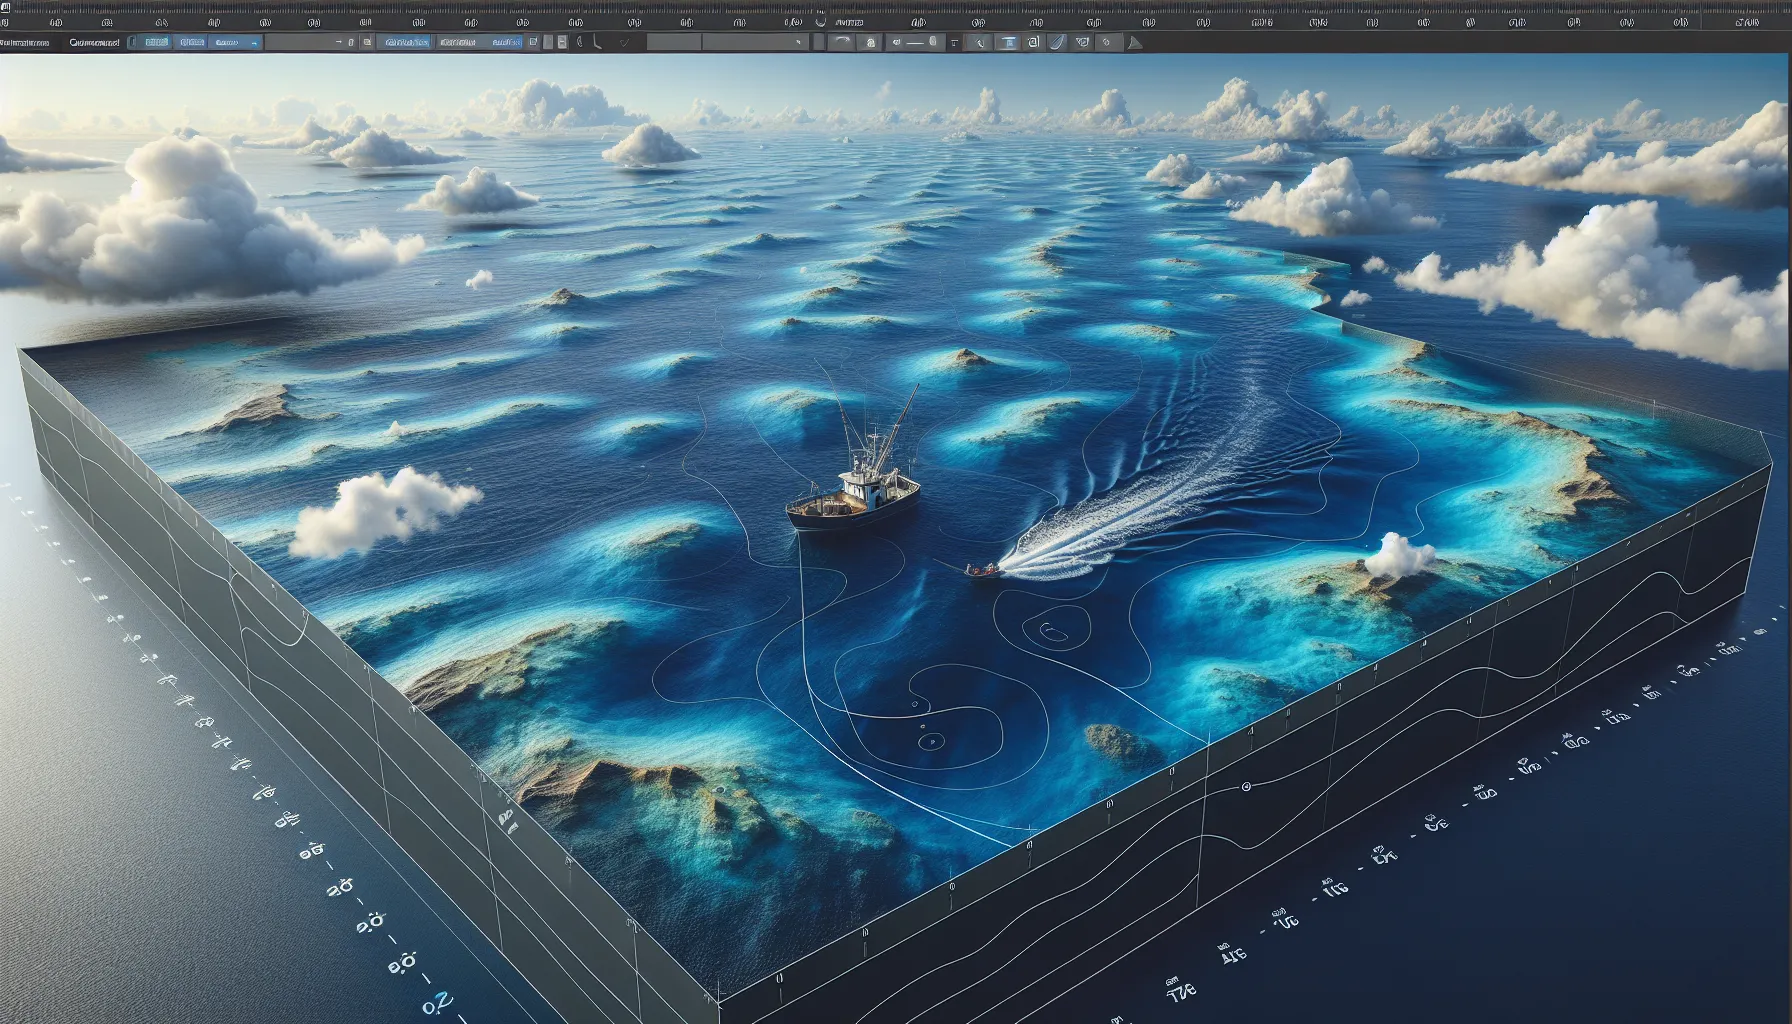This screenshot has height=1024, width=1792.
Task: Click the blue highlighted column-shaped toolbar icon
Action: 1007,42
